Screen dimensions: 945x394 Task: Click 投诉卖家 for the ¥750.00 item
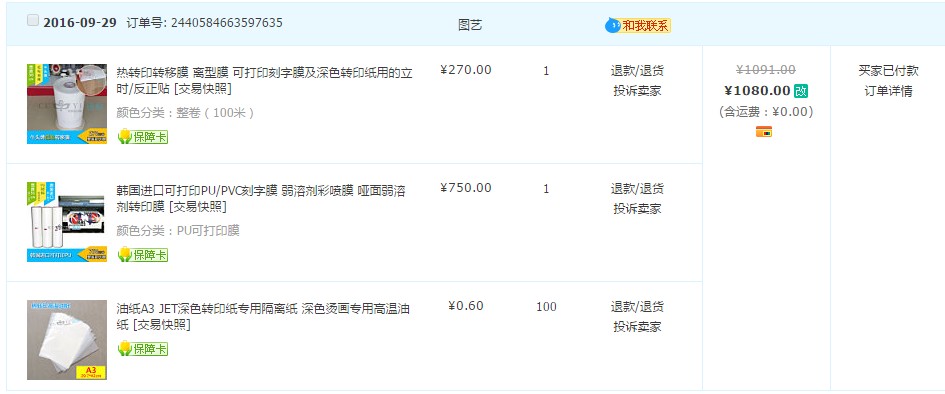(x=638, y=209)
